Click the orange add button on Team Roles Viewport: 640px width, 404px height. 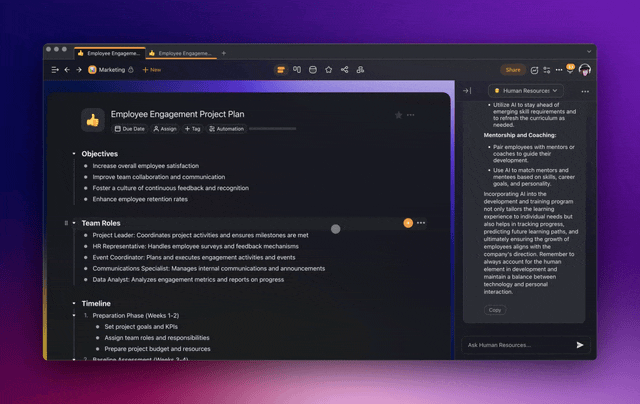pyautogui.click(x=407, y=223)
